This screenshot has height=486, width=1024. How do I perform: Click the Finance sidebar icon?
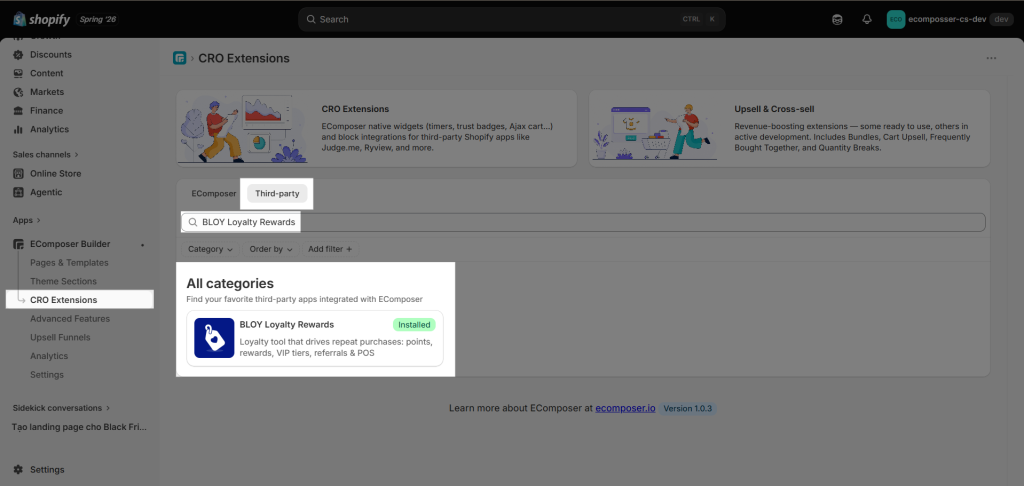[x=18, y=110]
